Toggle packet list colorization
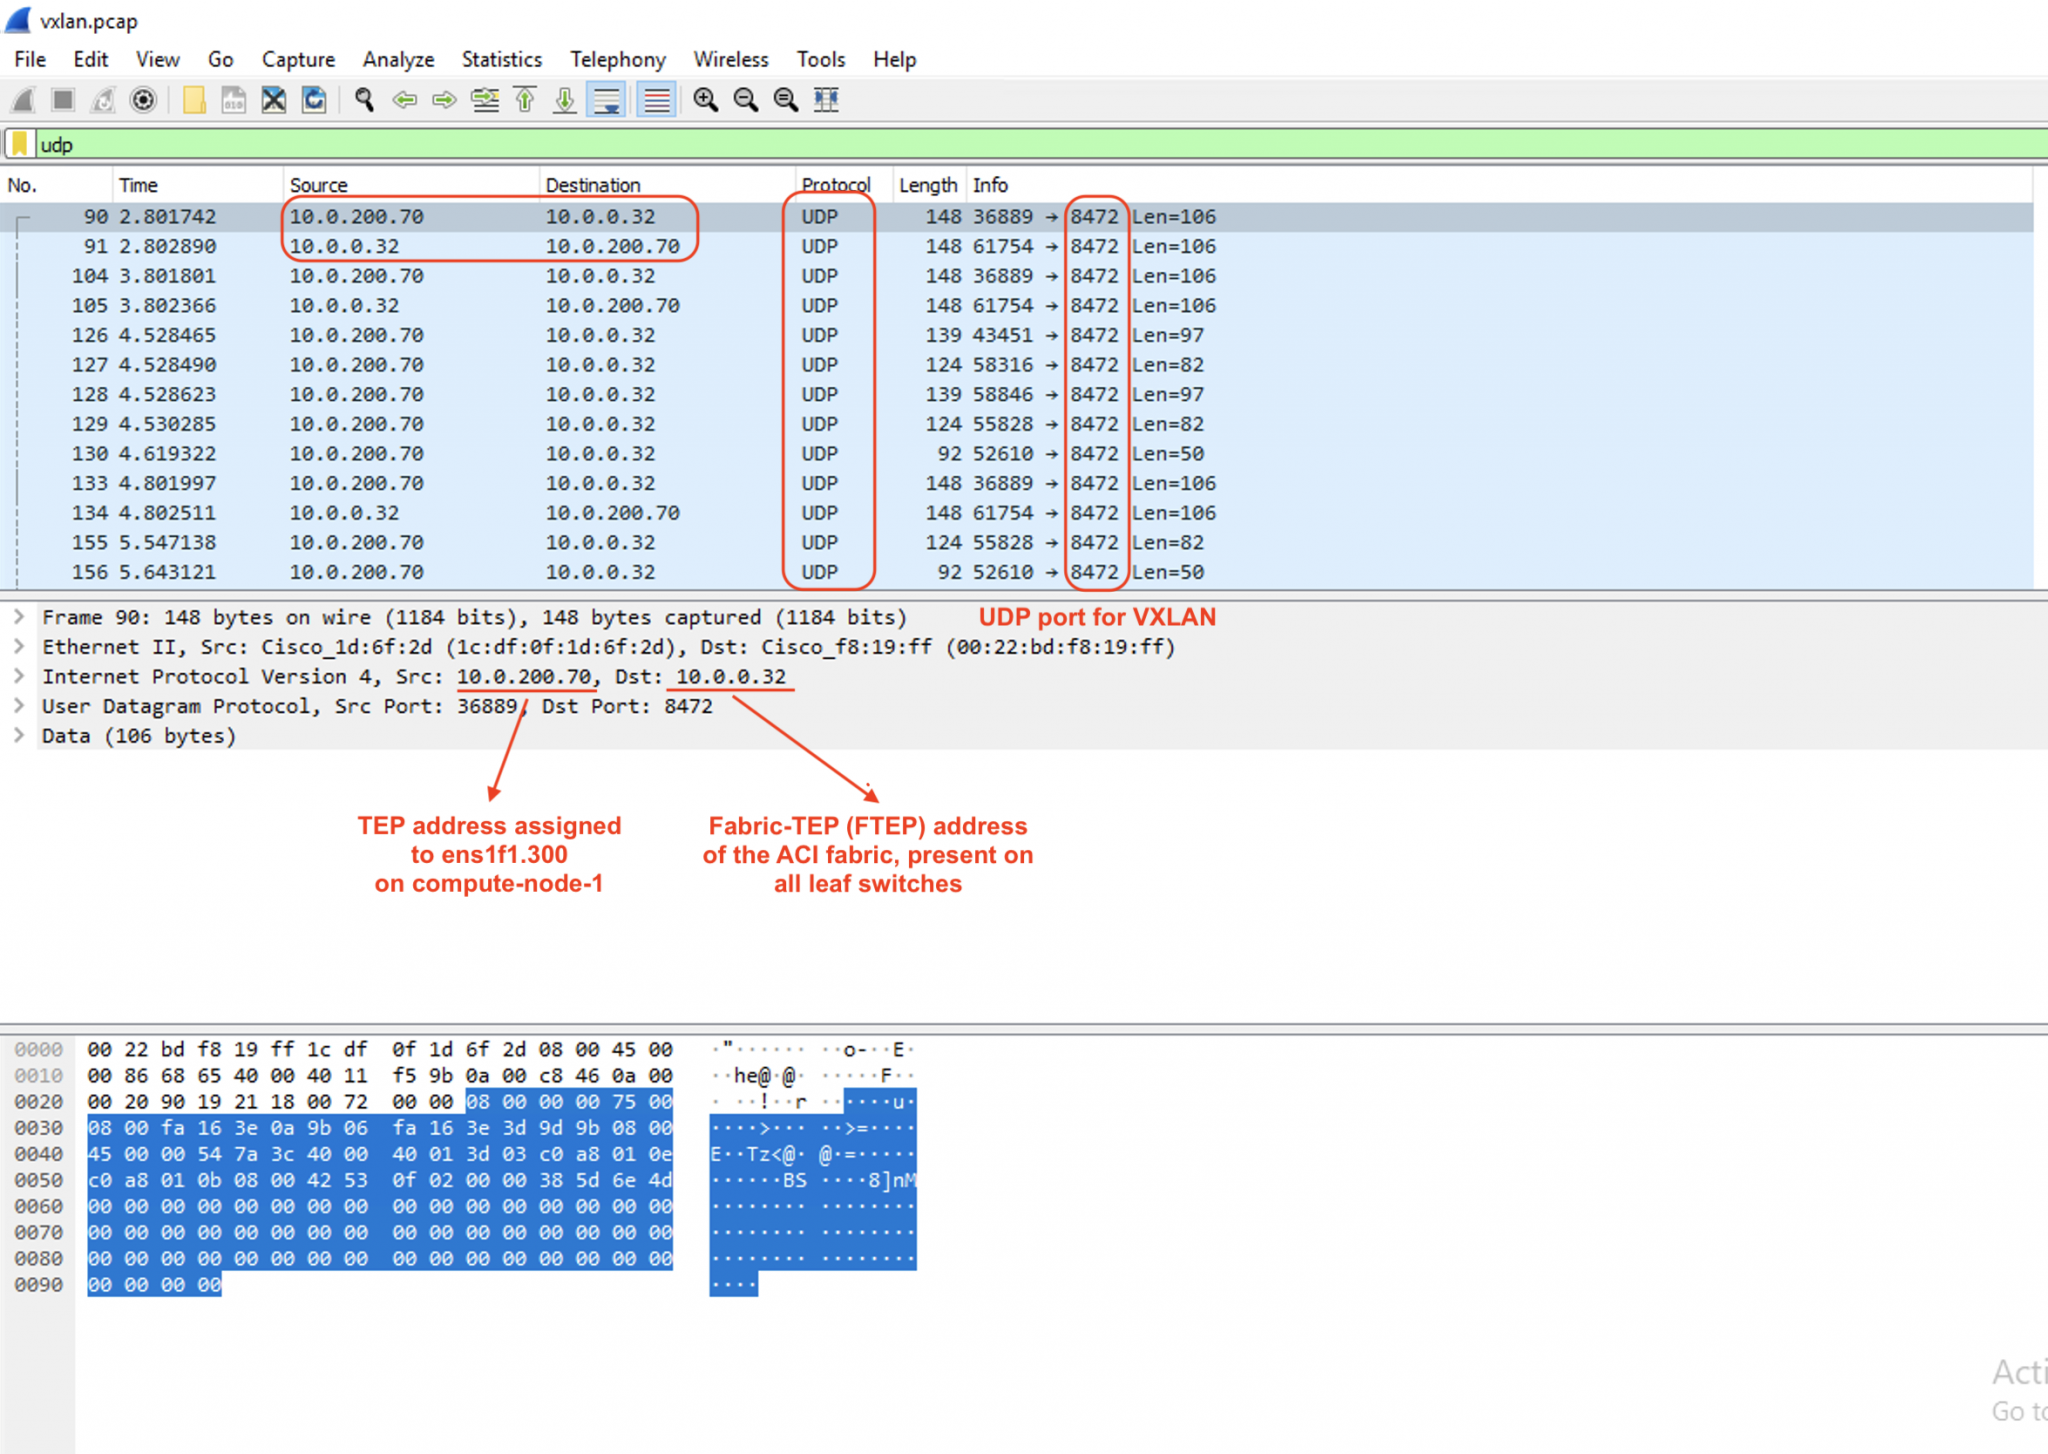2048x1454 pixels. tap(655, 100)
